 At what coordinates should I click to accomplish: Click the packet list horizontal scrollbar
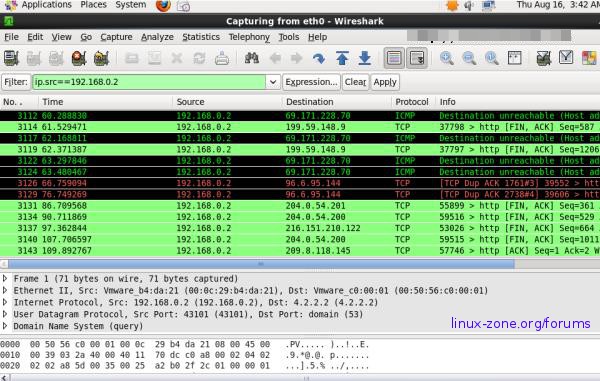[x=261, y=264]
